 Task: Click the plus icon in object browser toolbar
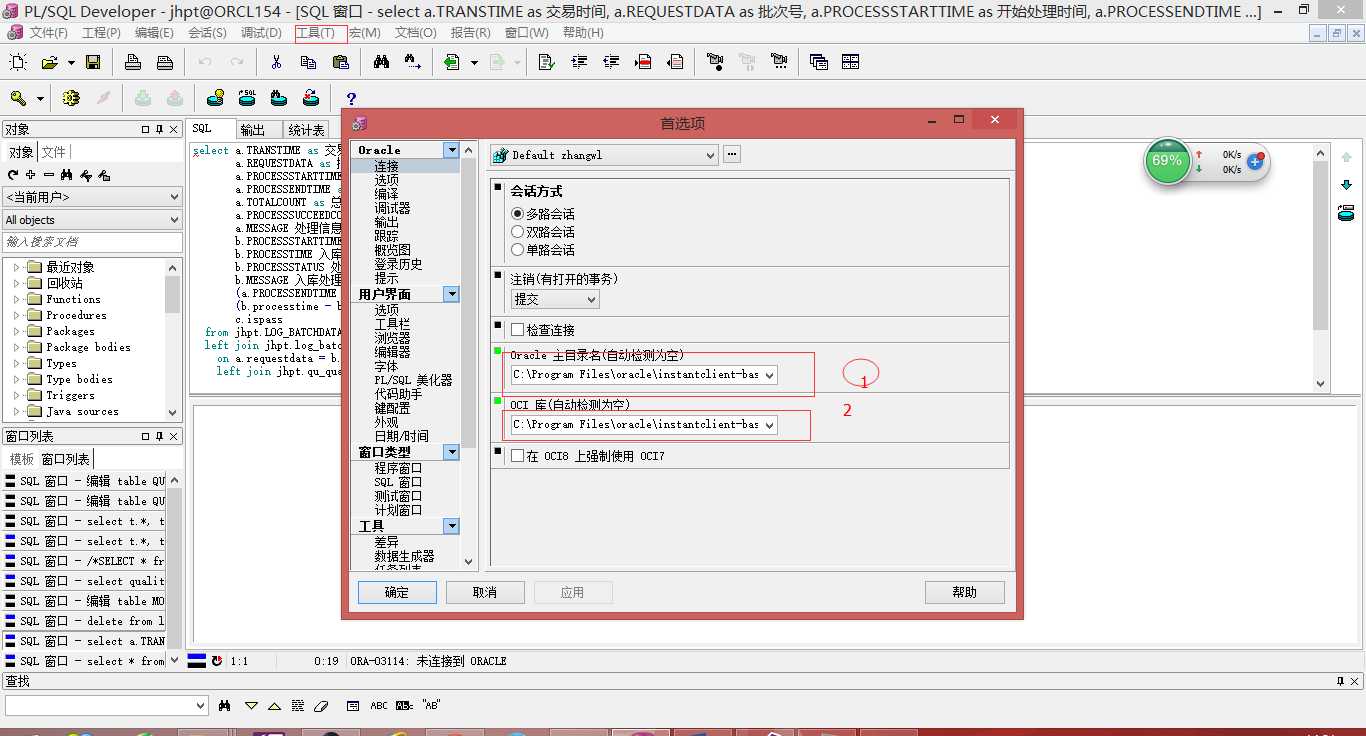coord(31,175)
